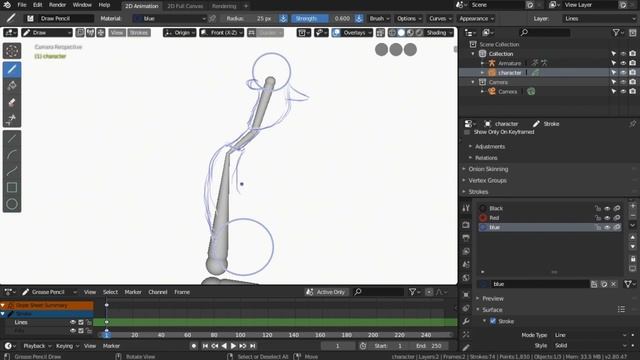The image size is (640, 360).
Task: Hide the Black material strokes
Action: [x=607, y=208]
